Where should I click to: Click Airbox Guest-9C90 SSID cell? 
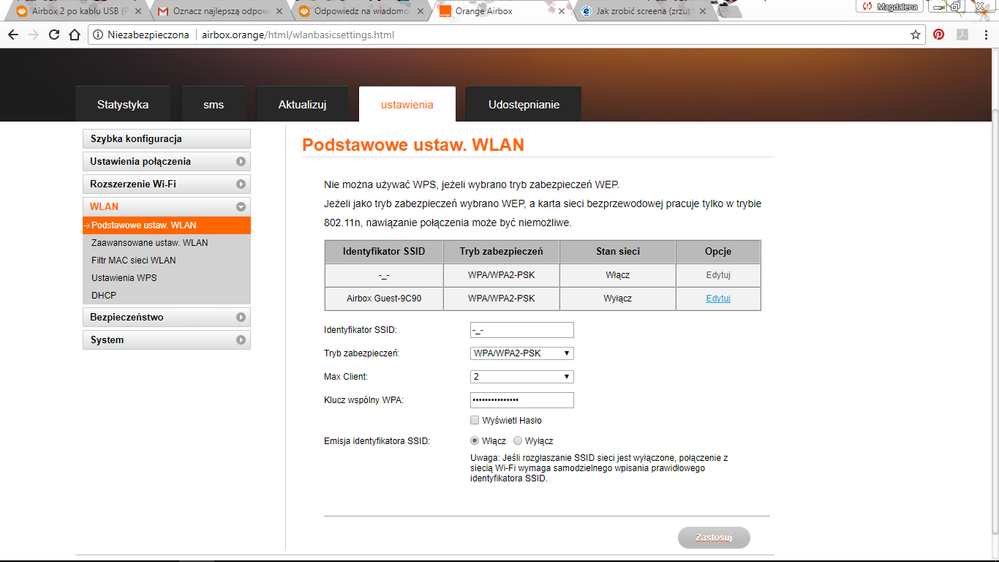click(384, 298)
